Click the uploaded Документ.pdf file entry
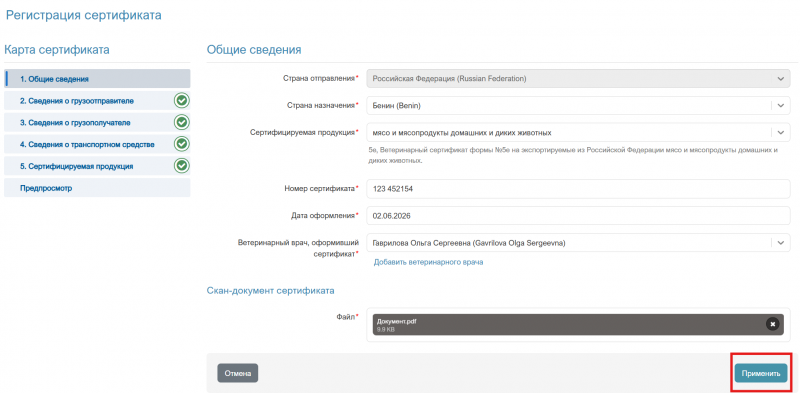 (x=578, y=325)
